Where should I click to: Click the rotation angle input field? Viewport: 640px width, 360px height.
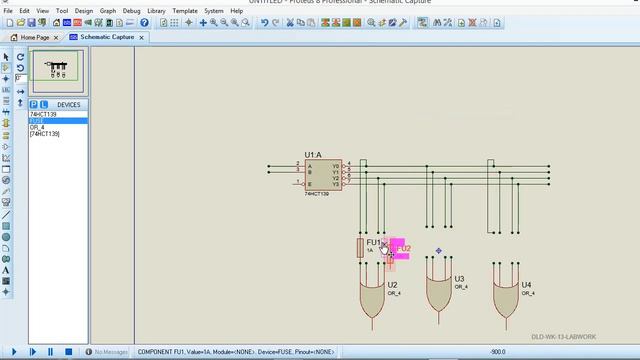(21, 78)
